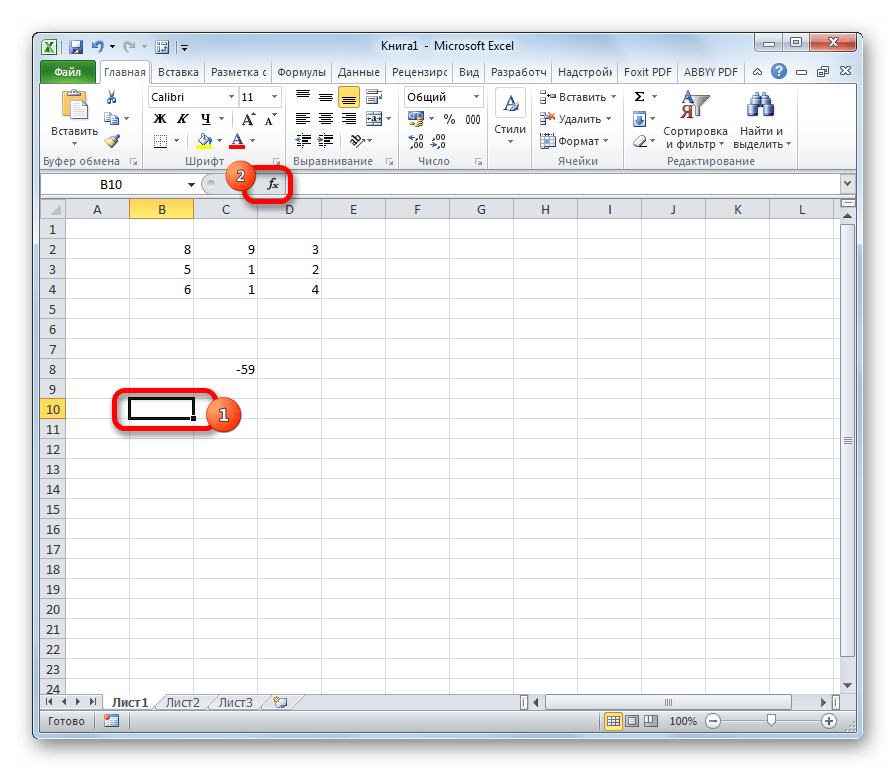Image resolution: width=896 pixels, height=772 pixels.
Task: Apply the yellow fill color bucket
Action: tap(204, 141)
